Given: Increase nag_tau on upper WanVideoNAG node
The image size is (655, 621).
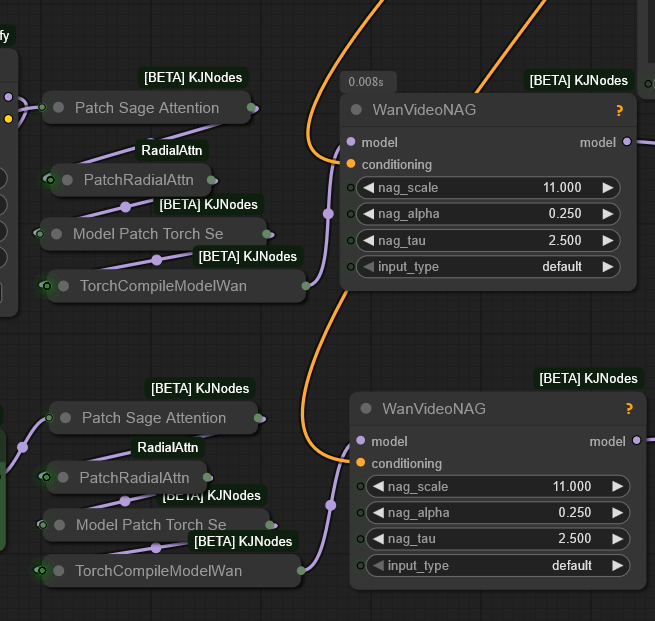Looking at the screenshot, I should 608,241.
